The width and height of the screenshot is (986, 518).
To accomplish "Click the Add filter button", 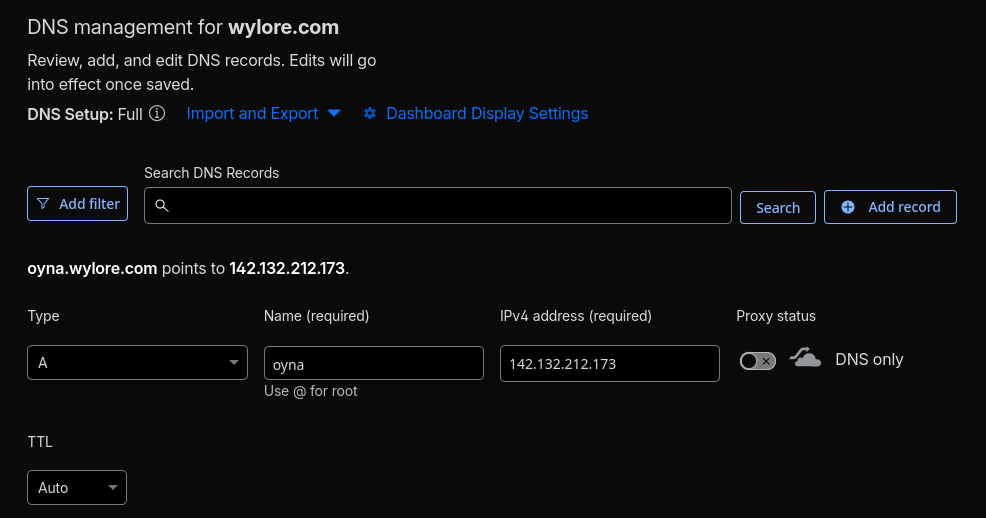I will coord(77,204).
